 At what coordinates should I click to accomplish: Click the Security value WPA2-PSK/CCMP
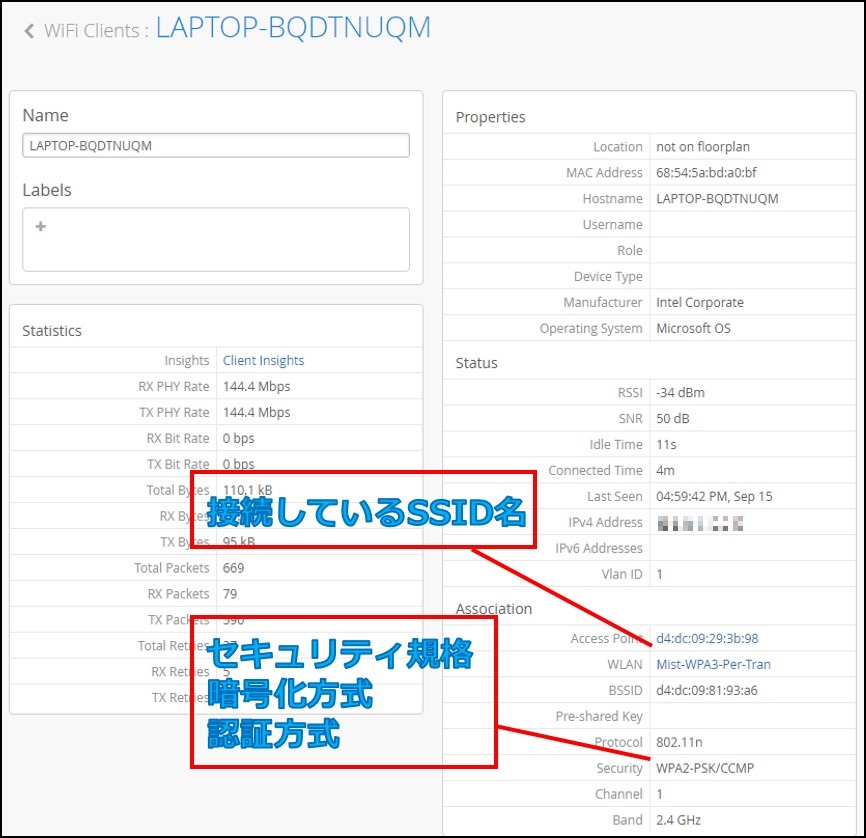coord(705,768)
